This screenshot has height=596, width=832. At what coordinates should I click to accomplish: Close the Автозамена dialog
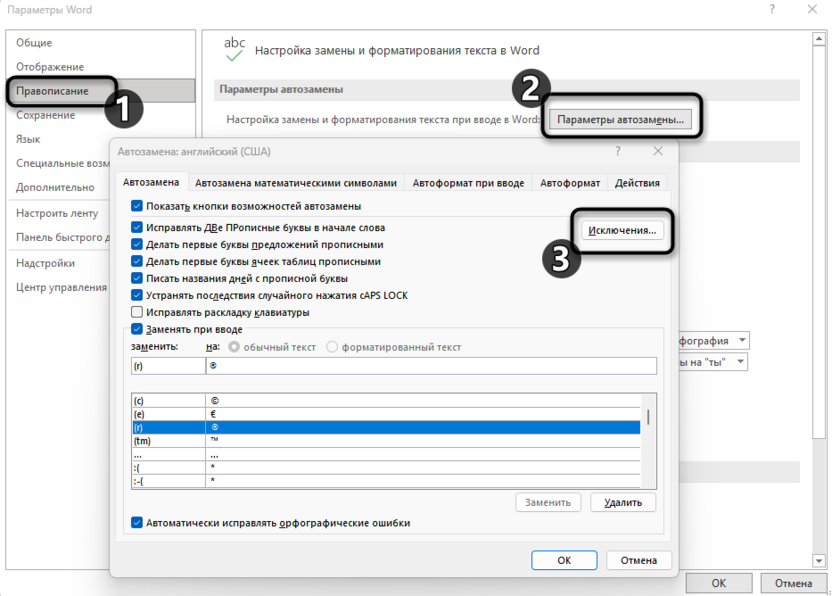tap(658, 151)
